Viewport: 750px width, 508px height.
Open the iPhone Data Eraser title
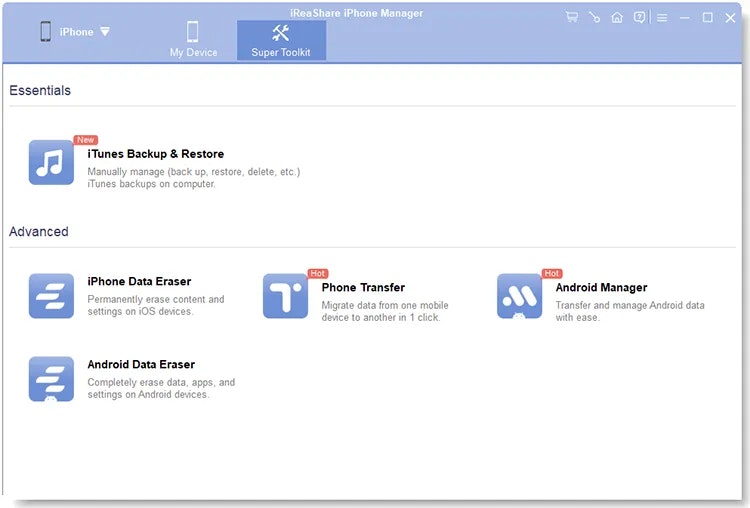pos(139,281)
